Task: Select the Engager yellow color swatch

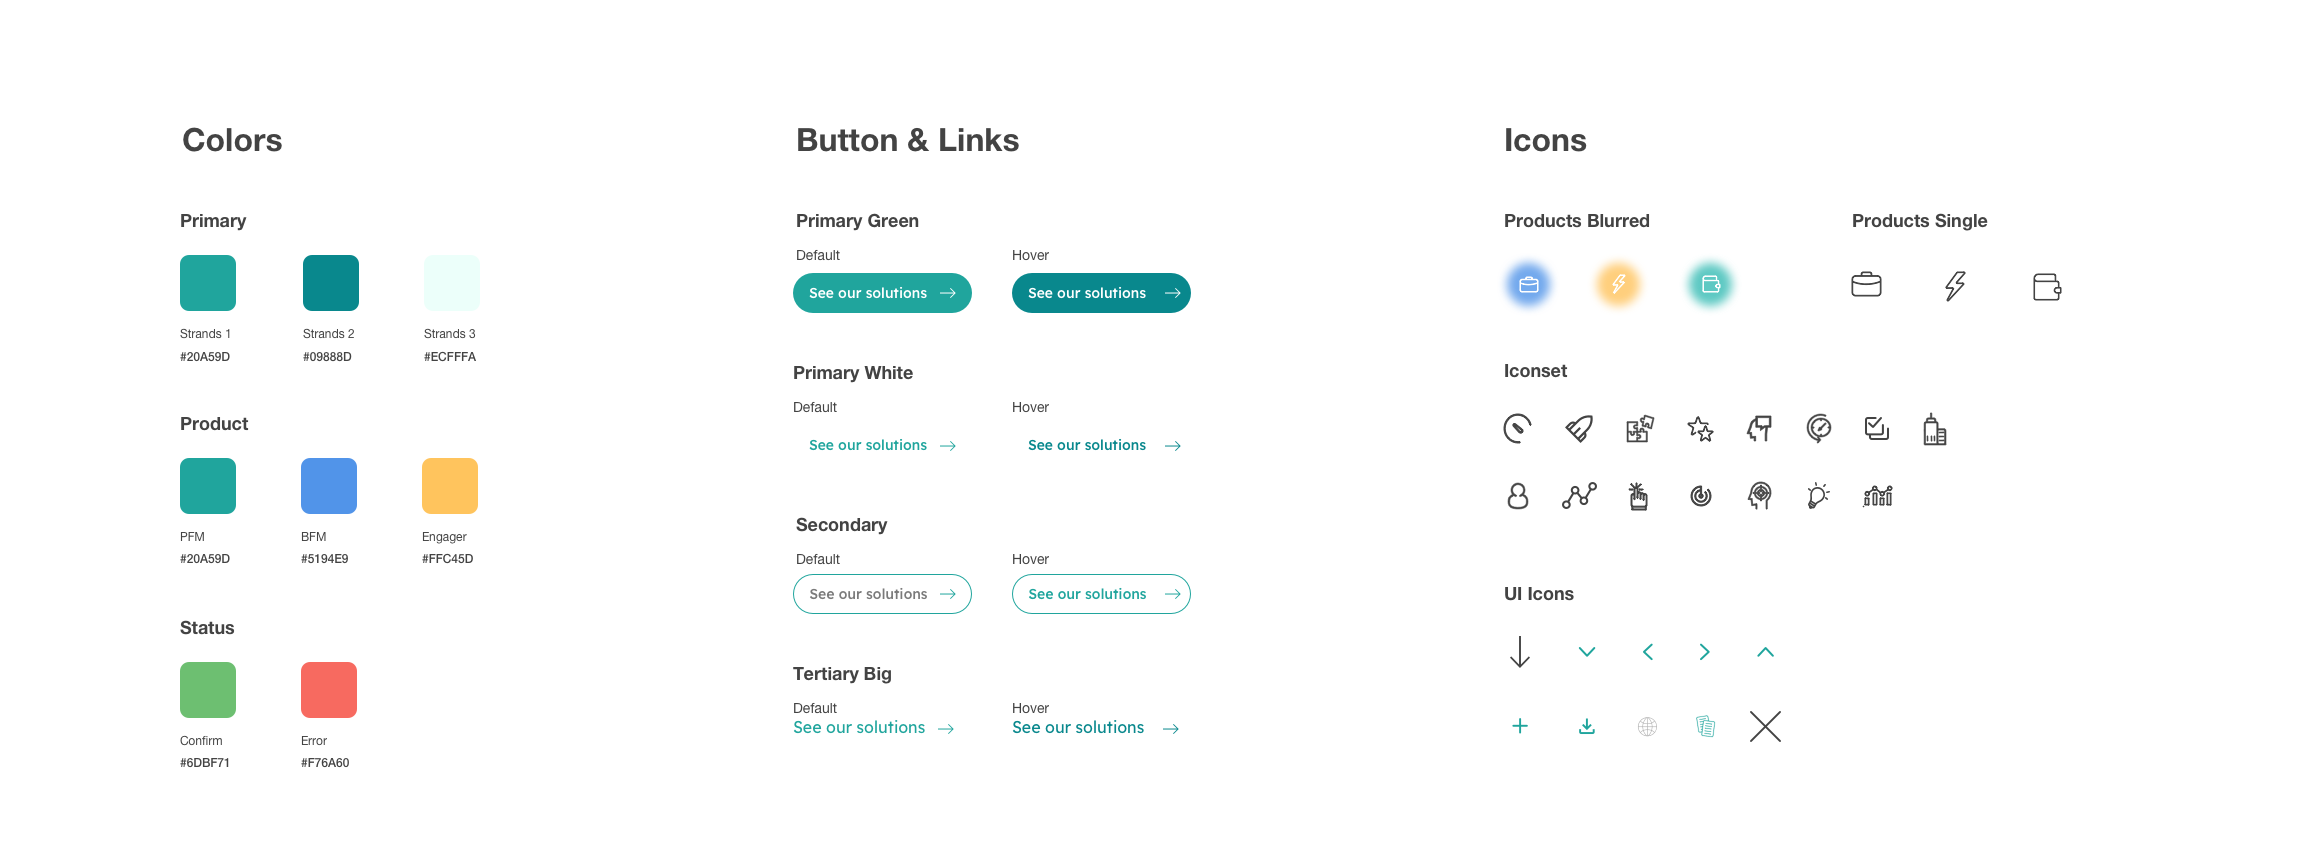Action: pyautogui.click(x=450, y=486)
